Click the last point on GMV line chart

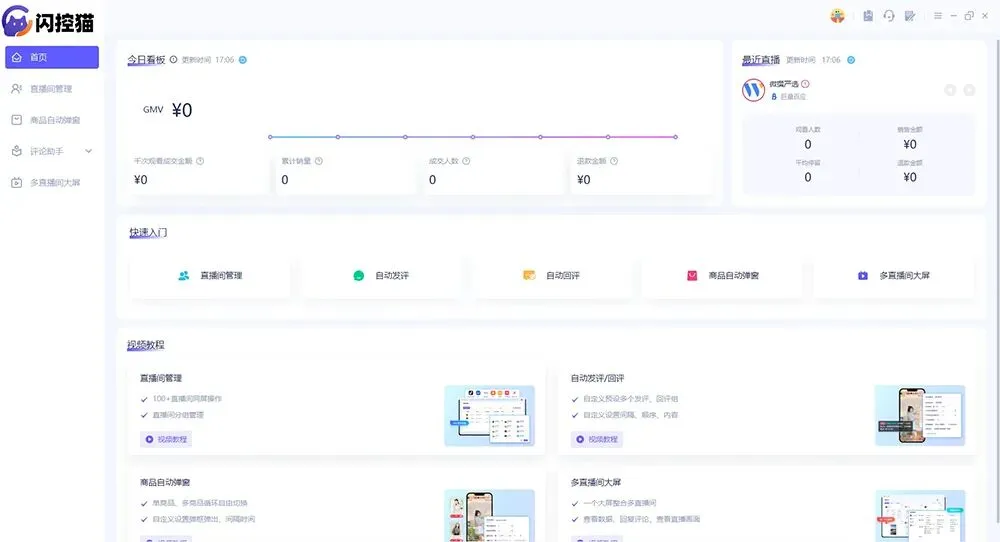pos(675,137)
